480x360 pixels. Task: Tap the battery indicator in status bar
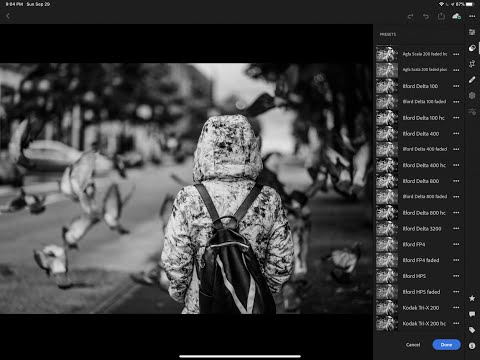(x=470, y=4)
